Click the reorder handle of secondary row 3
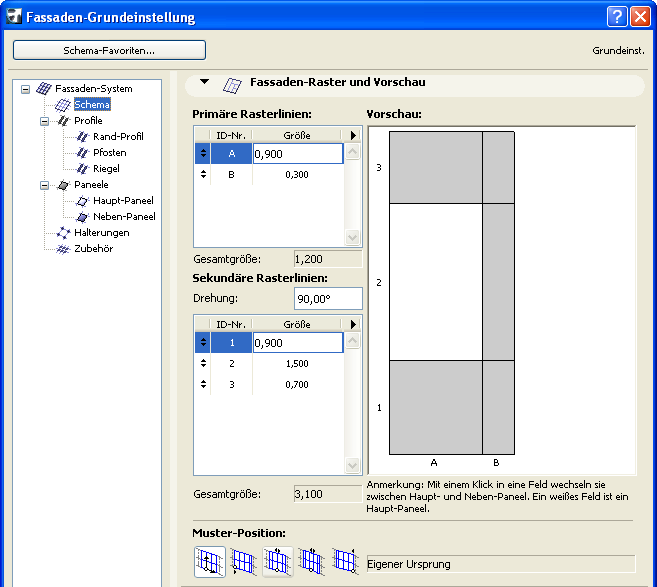Screen dimensions: 657x587 pyautogui.click(x=203, y=384)
